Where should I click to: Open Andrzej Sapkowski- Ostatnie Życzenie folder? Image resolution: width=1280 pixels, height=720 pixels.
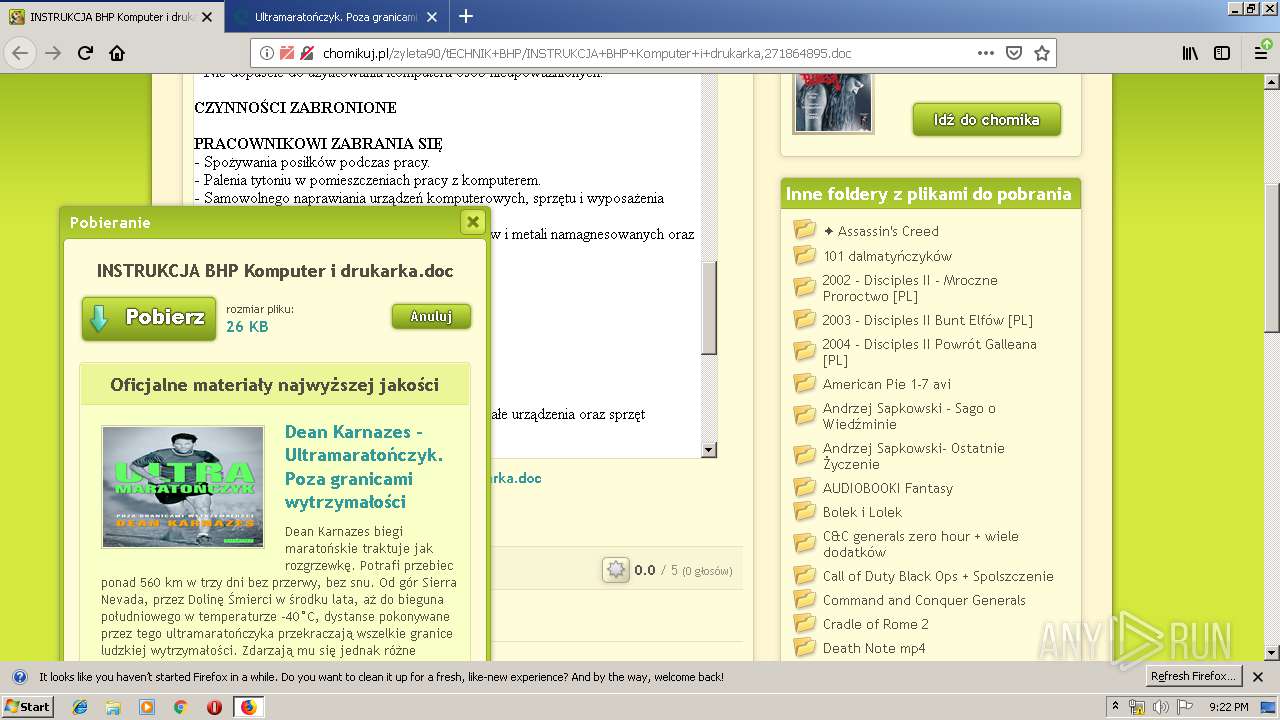913,456
